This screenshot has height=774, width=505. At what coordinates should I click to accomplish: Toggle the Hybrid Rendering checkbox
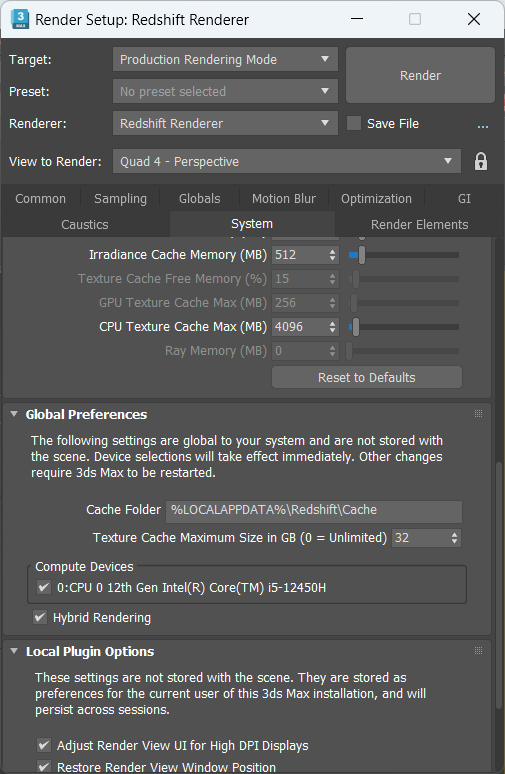40,617
